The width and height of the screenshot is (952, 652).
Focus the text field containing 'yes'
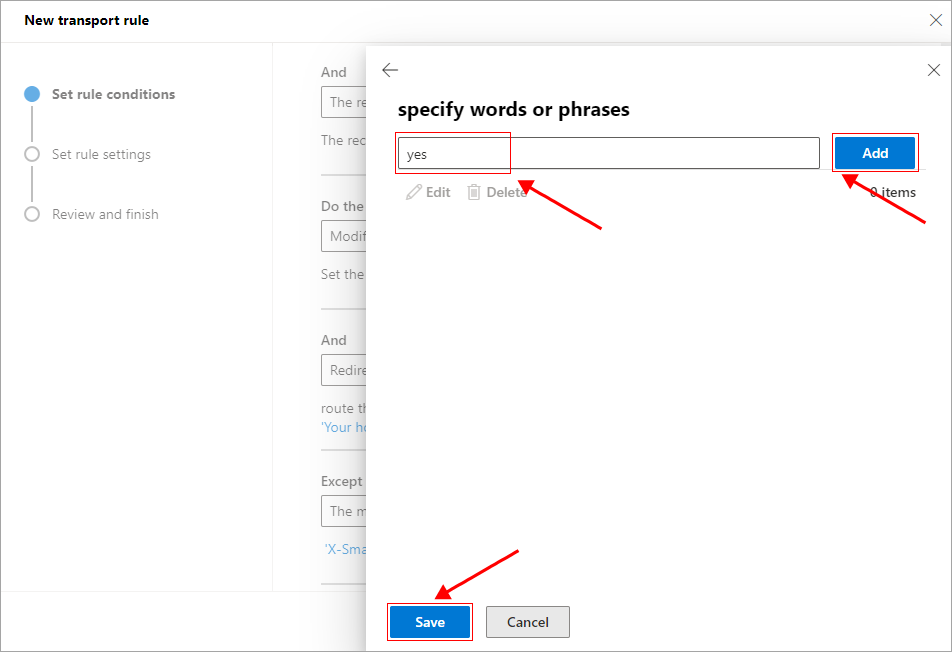[608, 154]
